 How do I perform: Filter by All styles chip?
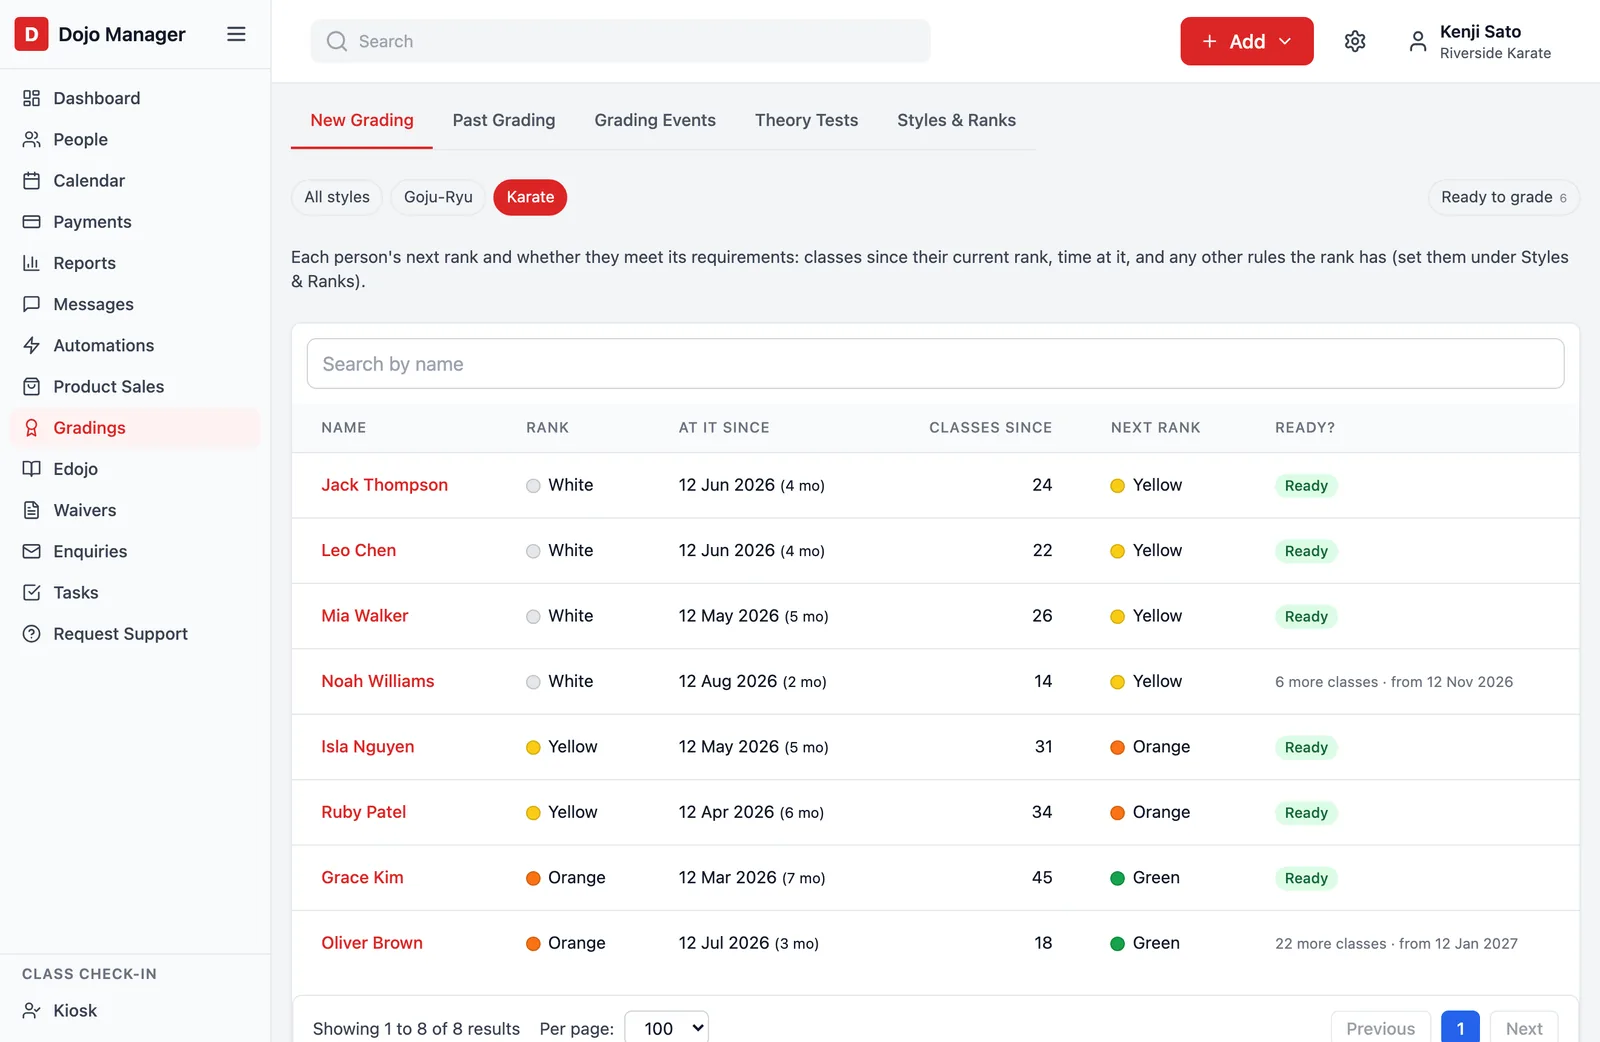click(337, 197)
